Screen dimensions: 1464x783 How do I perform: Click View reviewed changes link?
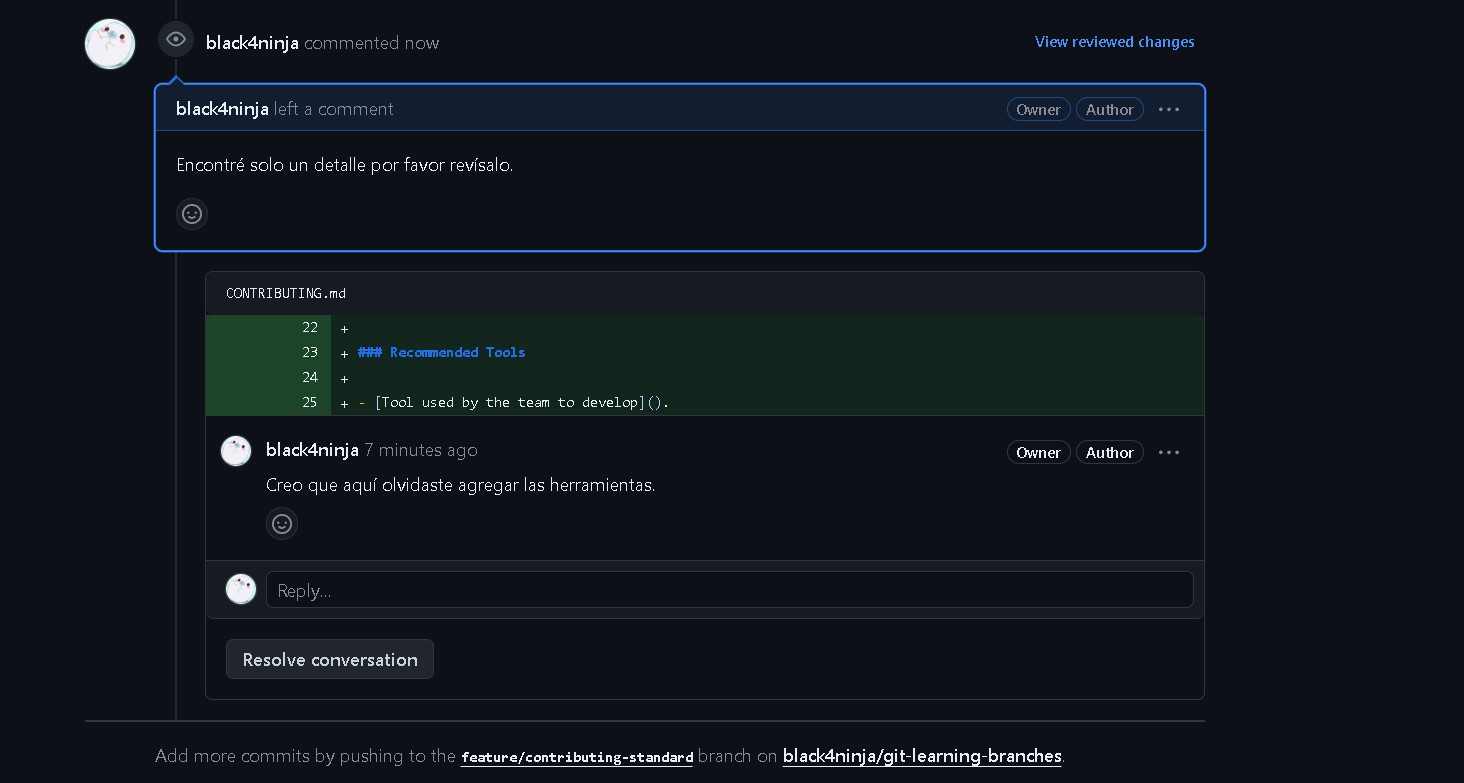[x=1114, y=42]
